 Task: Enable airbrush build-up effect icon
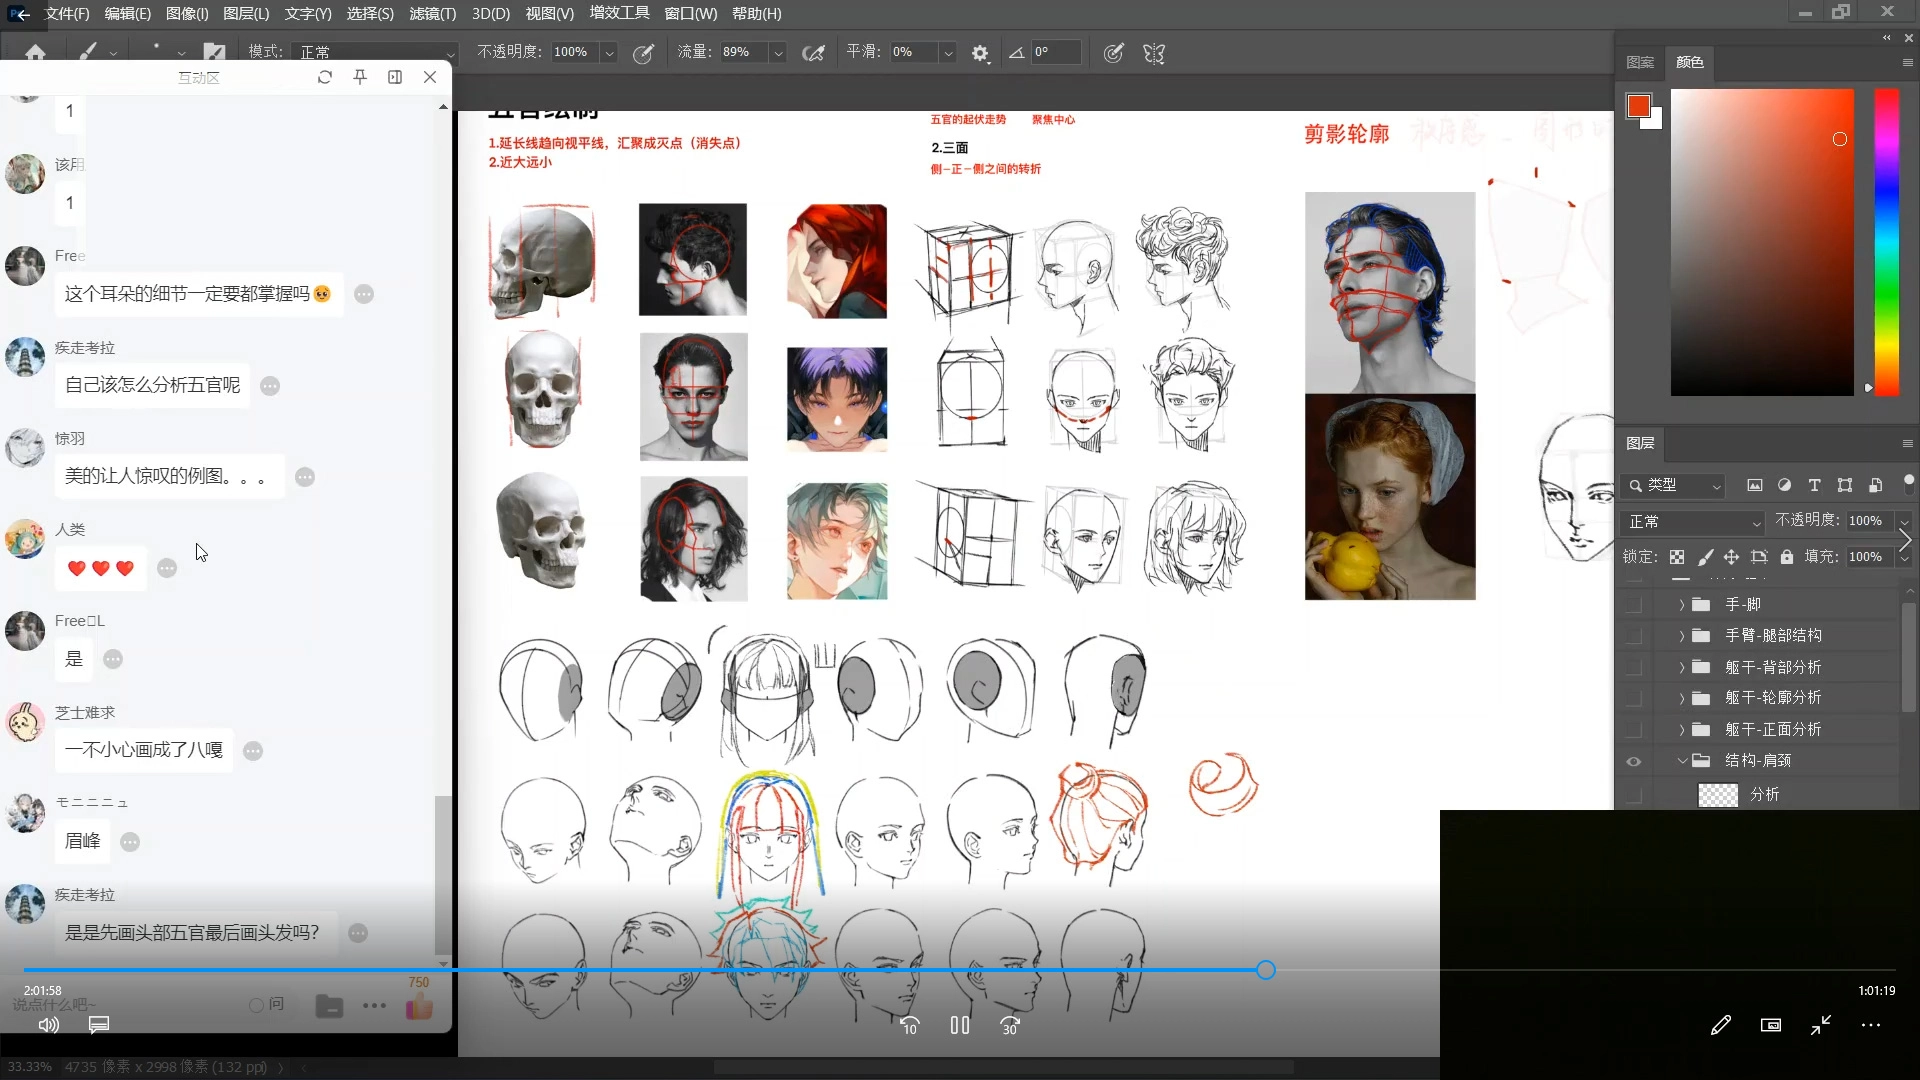814,54
